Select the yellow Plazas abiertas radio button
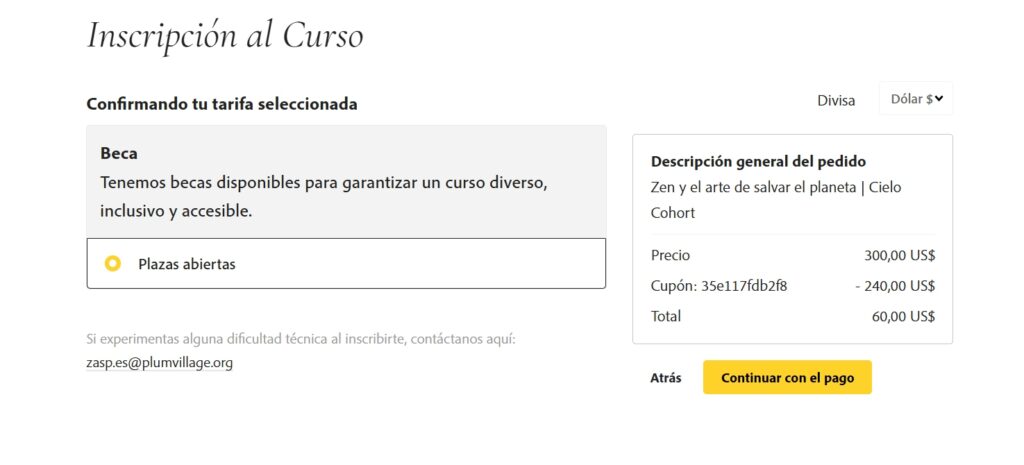Screen dimensions: 1024x465 click(113, 264)
